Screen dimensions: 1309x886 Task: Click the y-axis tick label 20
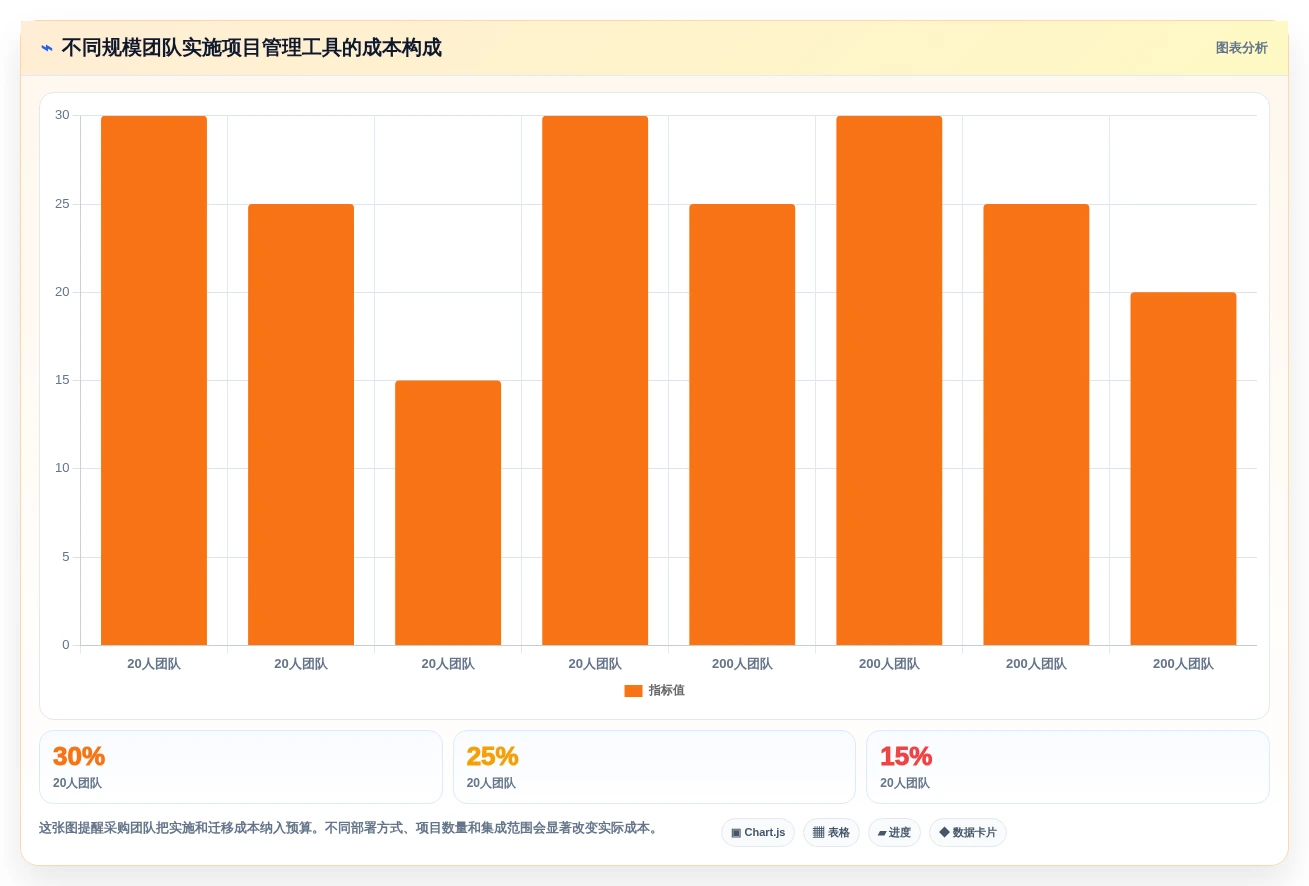tap(62, 292)
